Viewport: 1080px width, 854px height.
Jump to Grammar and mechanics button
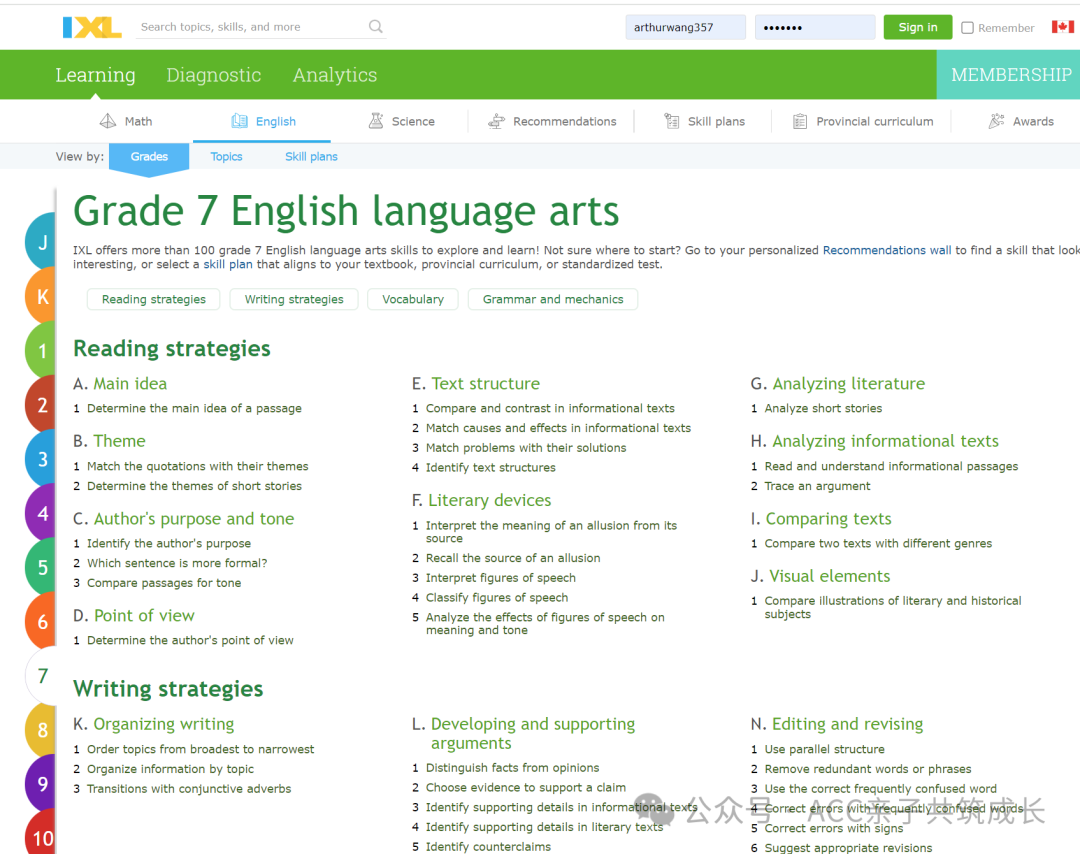click(553, 299)
